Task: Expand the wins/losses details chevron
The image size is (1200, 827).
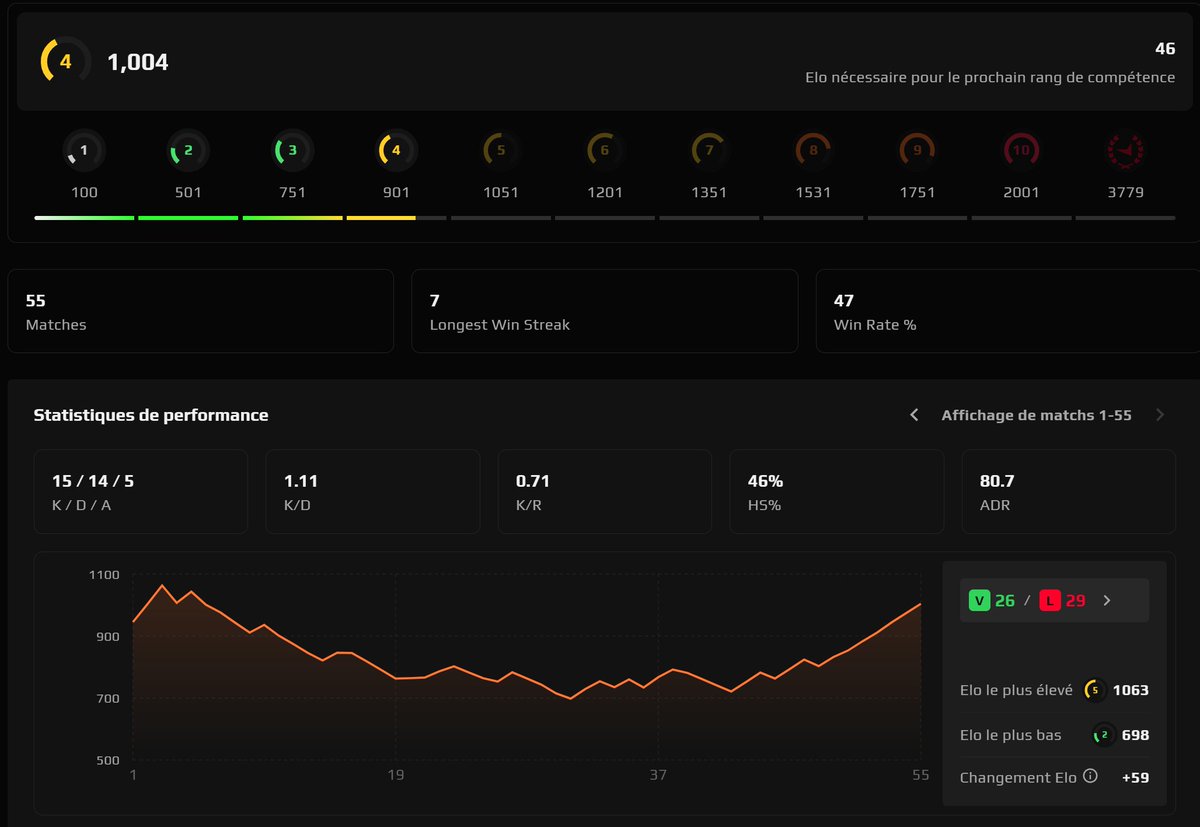Action: 1106,601
